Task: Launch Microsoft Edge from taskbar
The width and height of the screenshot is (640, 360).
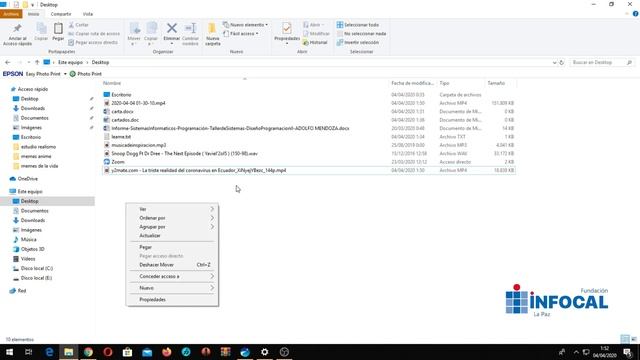Action: pyautogui.click(x=49, y=352)
